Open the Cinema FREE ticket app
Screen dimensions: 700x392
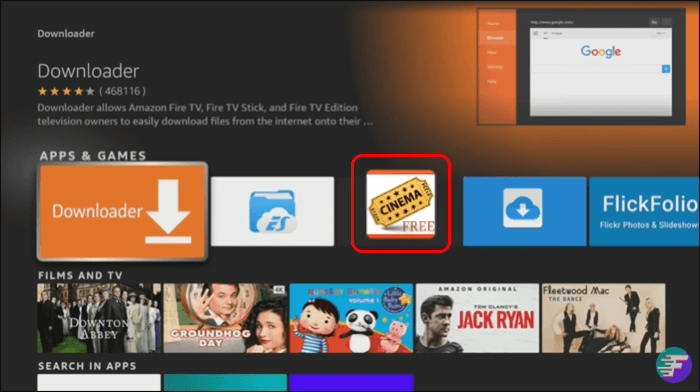click(x=400, y=204)
